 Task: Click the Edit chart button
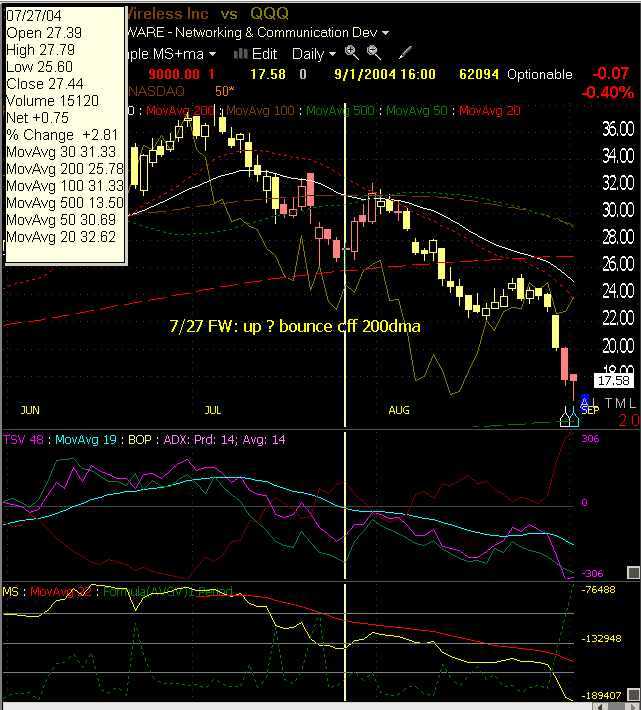pos(264,54)
